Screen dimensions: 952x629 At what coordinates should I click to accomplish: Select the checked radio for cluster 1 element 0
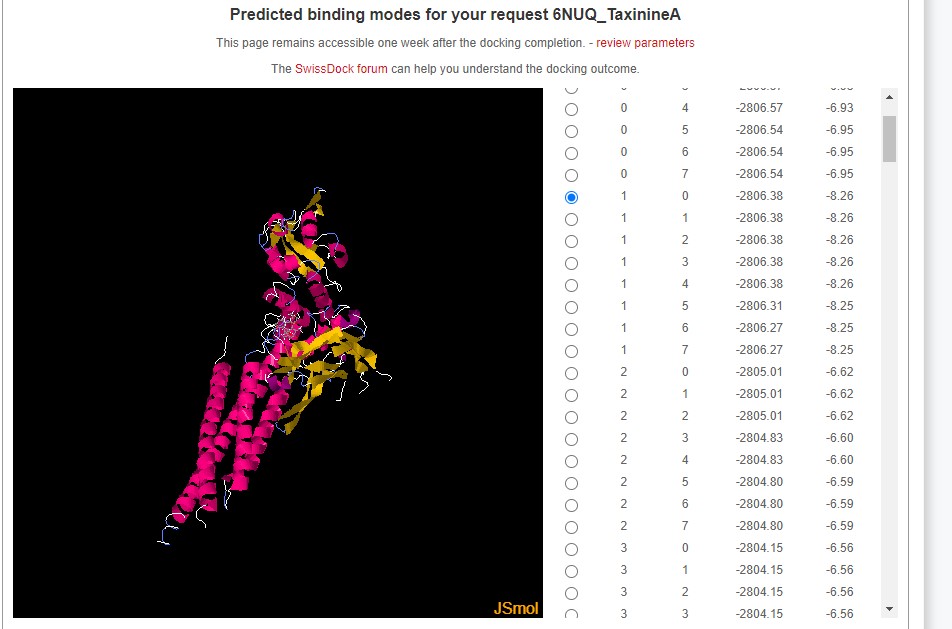(571, 197)
